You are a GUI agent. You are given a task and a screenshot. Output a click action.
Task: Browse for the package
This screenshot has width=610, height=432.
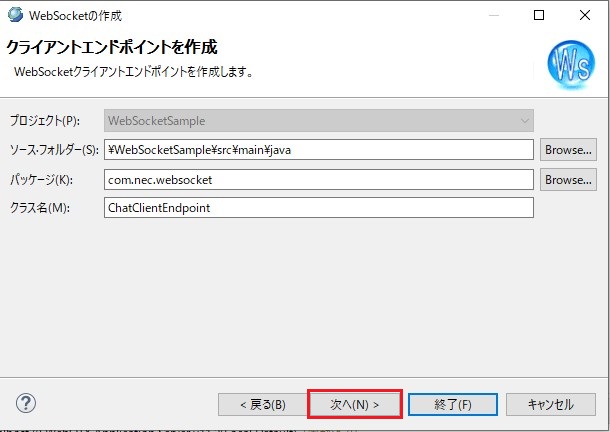point(568,179)
